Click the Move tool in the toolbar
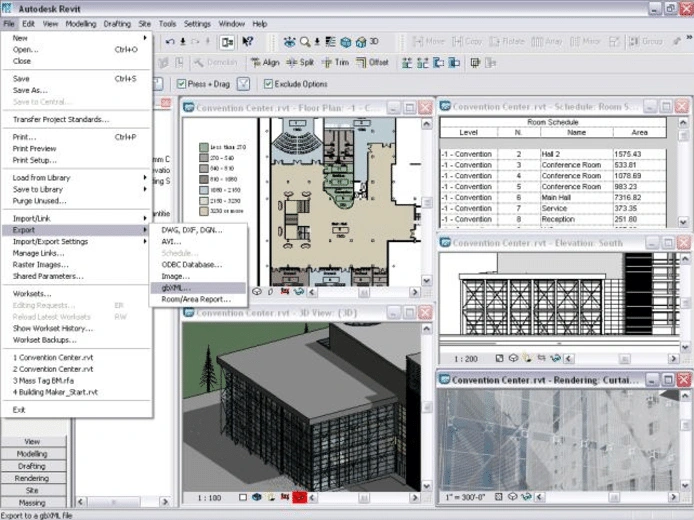The width and height of the screenshot is (694, 520). (x=428, y=42)
